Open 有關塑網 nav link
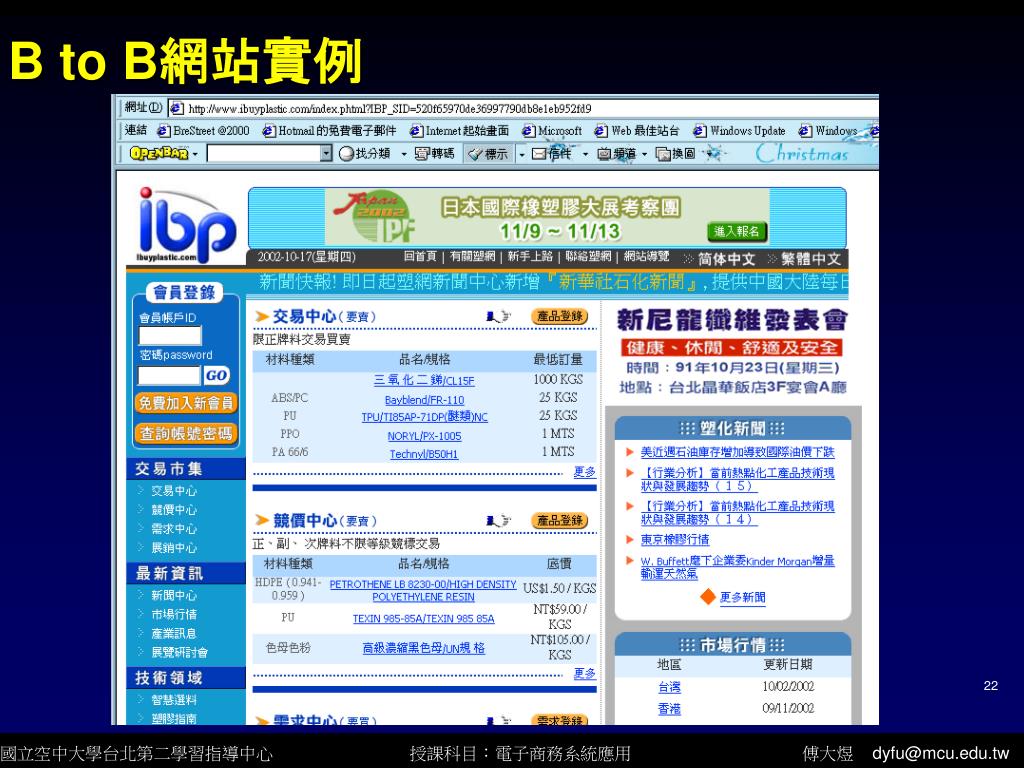The height and width of the screenshot is (768, 1024). (x=472, y=257)
